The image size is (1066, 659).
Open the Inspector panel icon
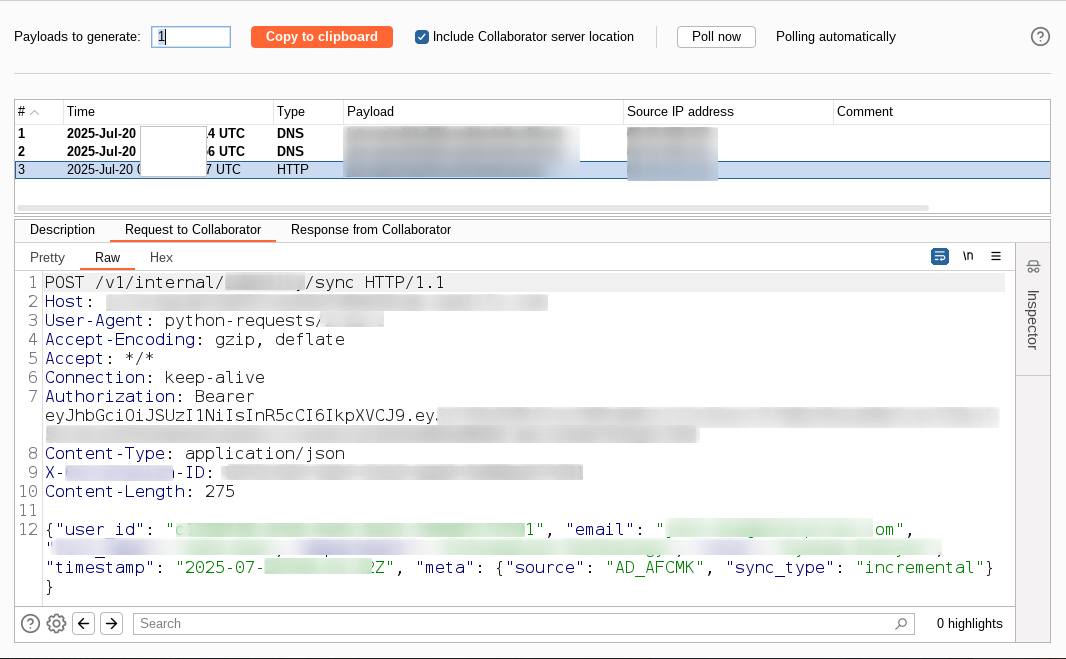pyautogui.click(x=1033, y=266)
